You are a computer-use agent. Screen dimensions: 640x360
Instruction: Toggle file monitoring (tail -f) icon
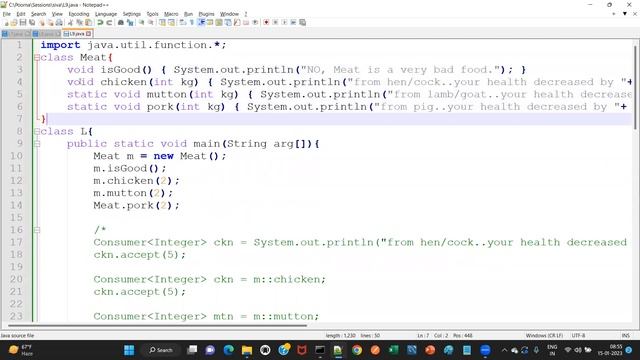click(256, 22)
